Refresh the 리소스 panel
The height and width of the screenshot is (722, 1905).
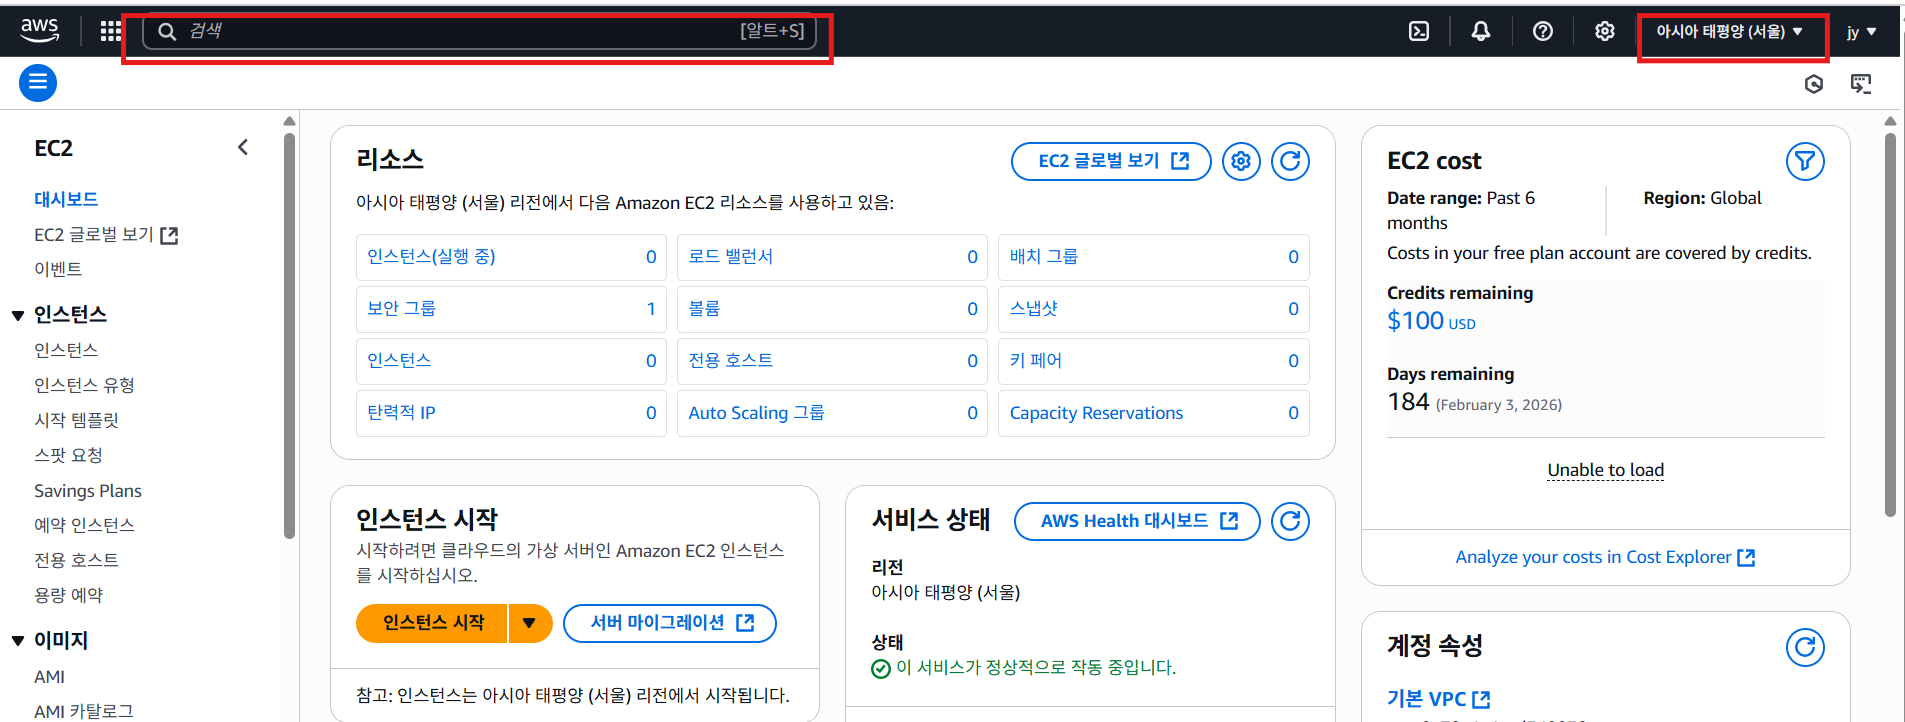tap(1291, 161)
